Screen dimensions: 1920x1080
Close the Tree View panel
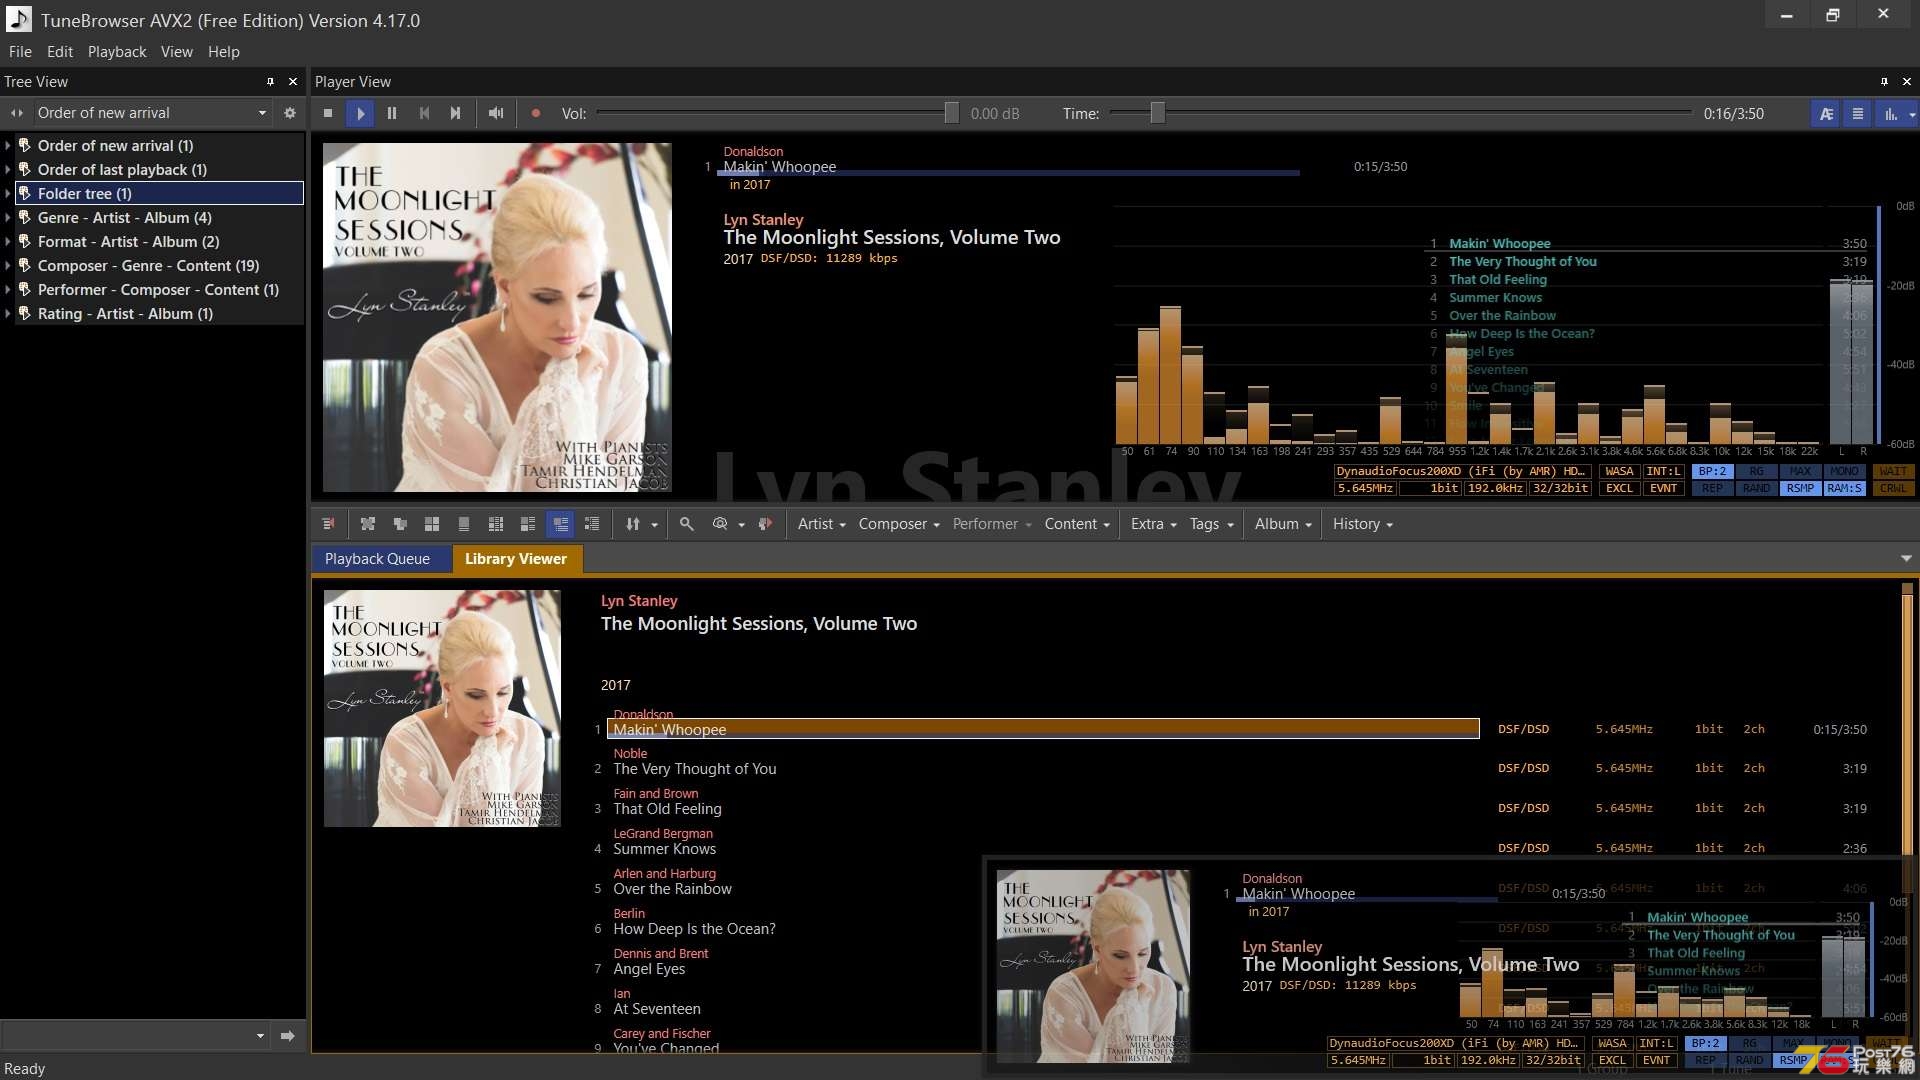pyautogui.click(x=293, y=82)
